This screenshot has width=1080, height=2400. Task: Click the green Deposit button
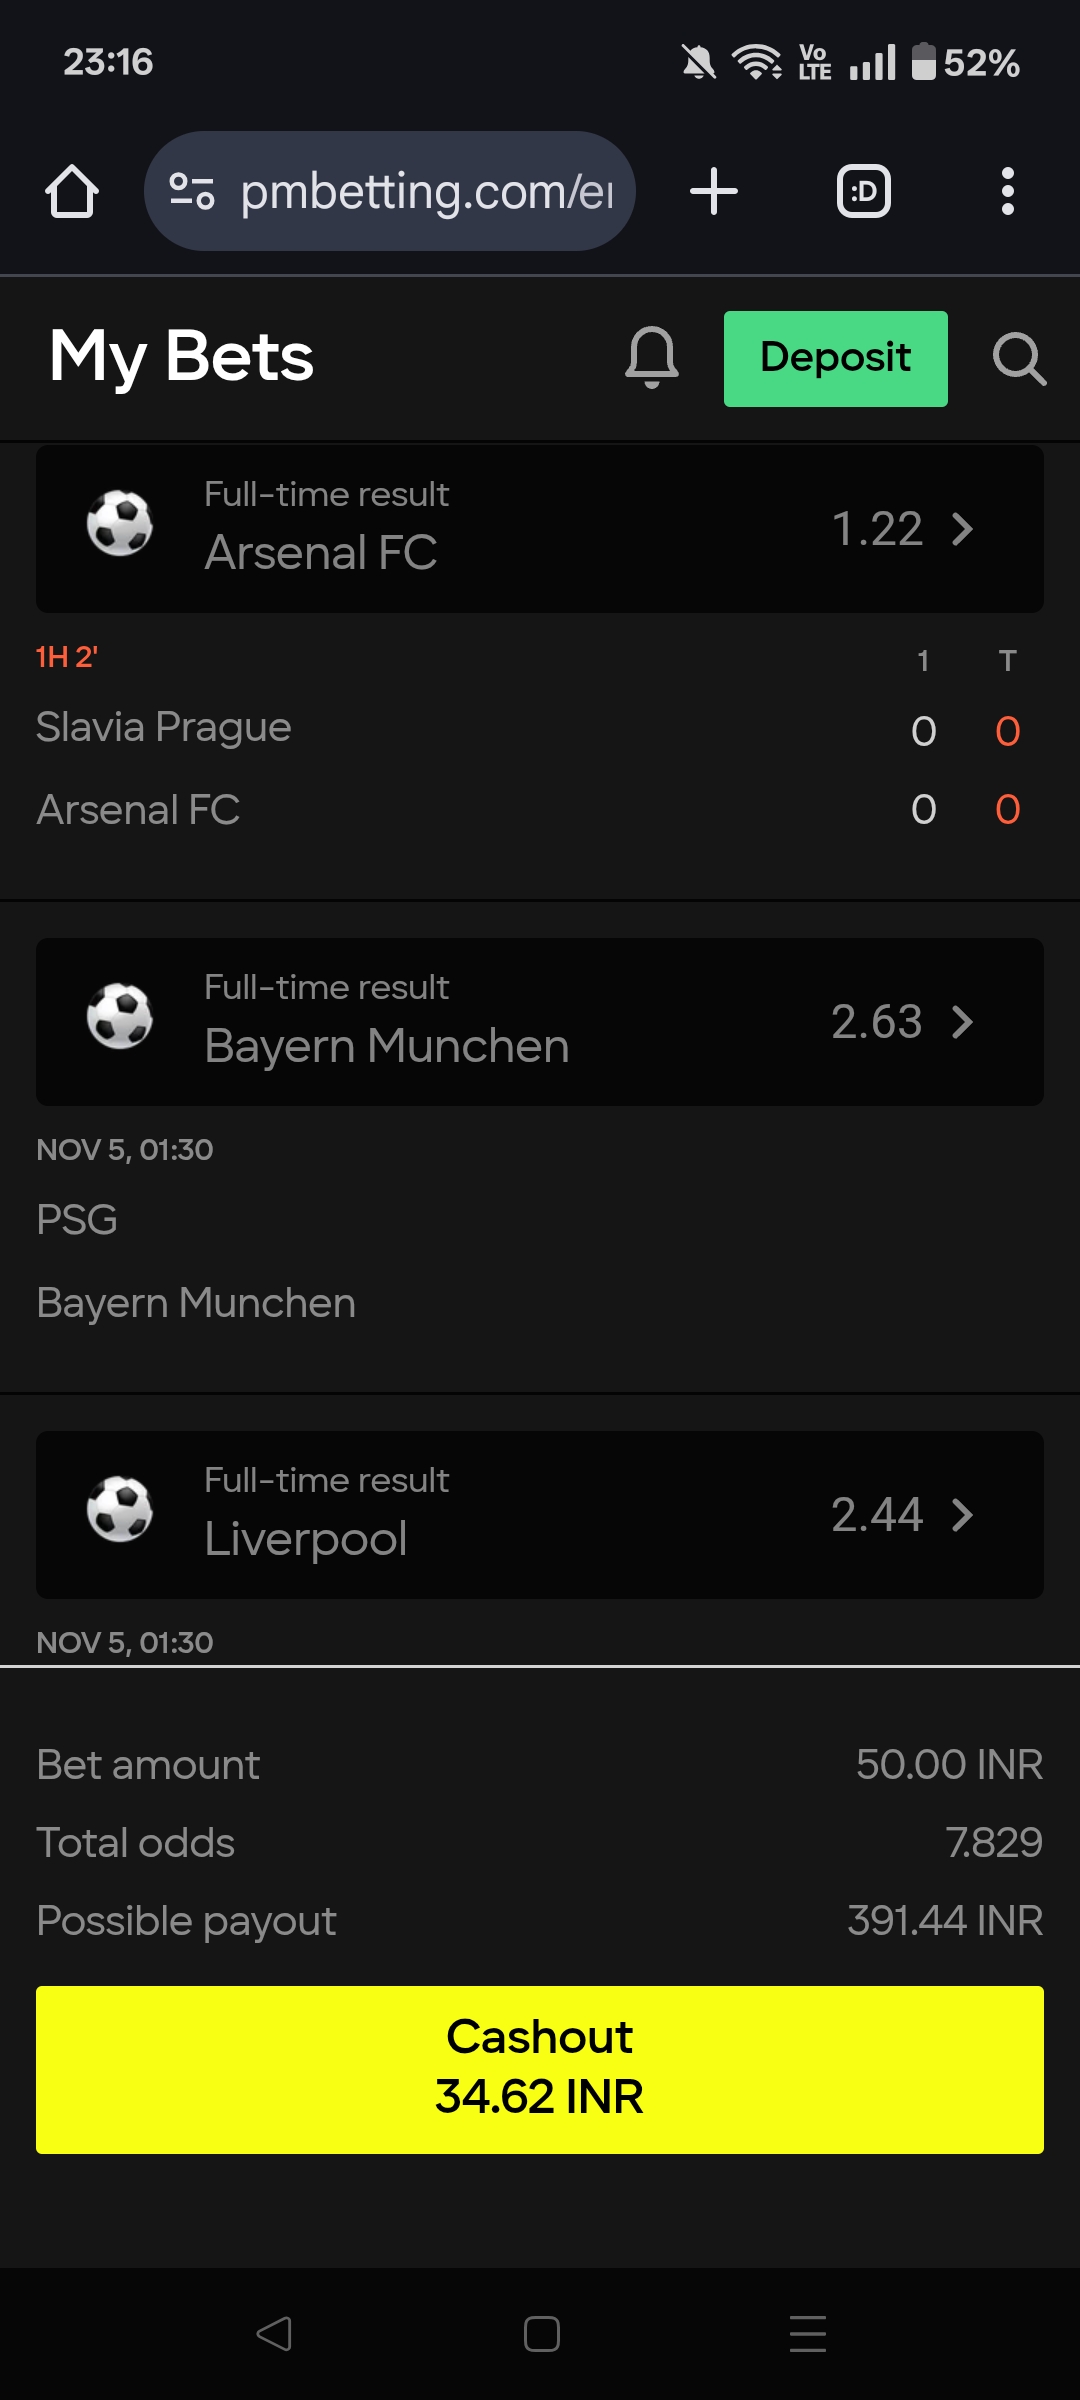[835, 359]
